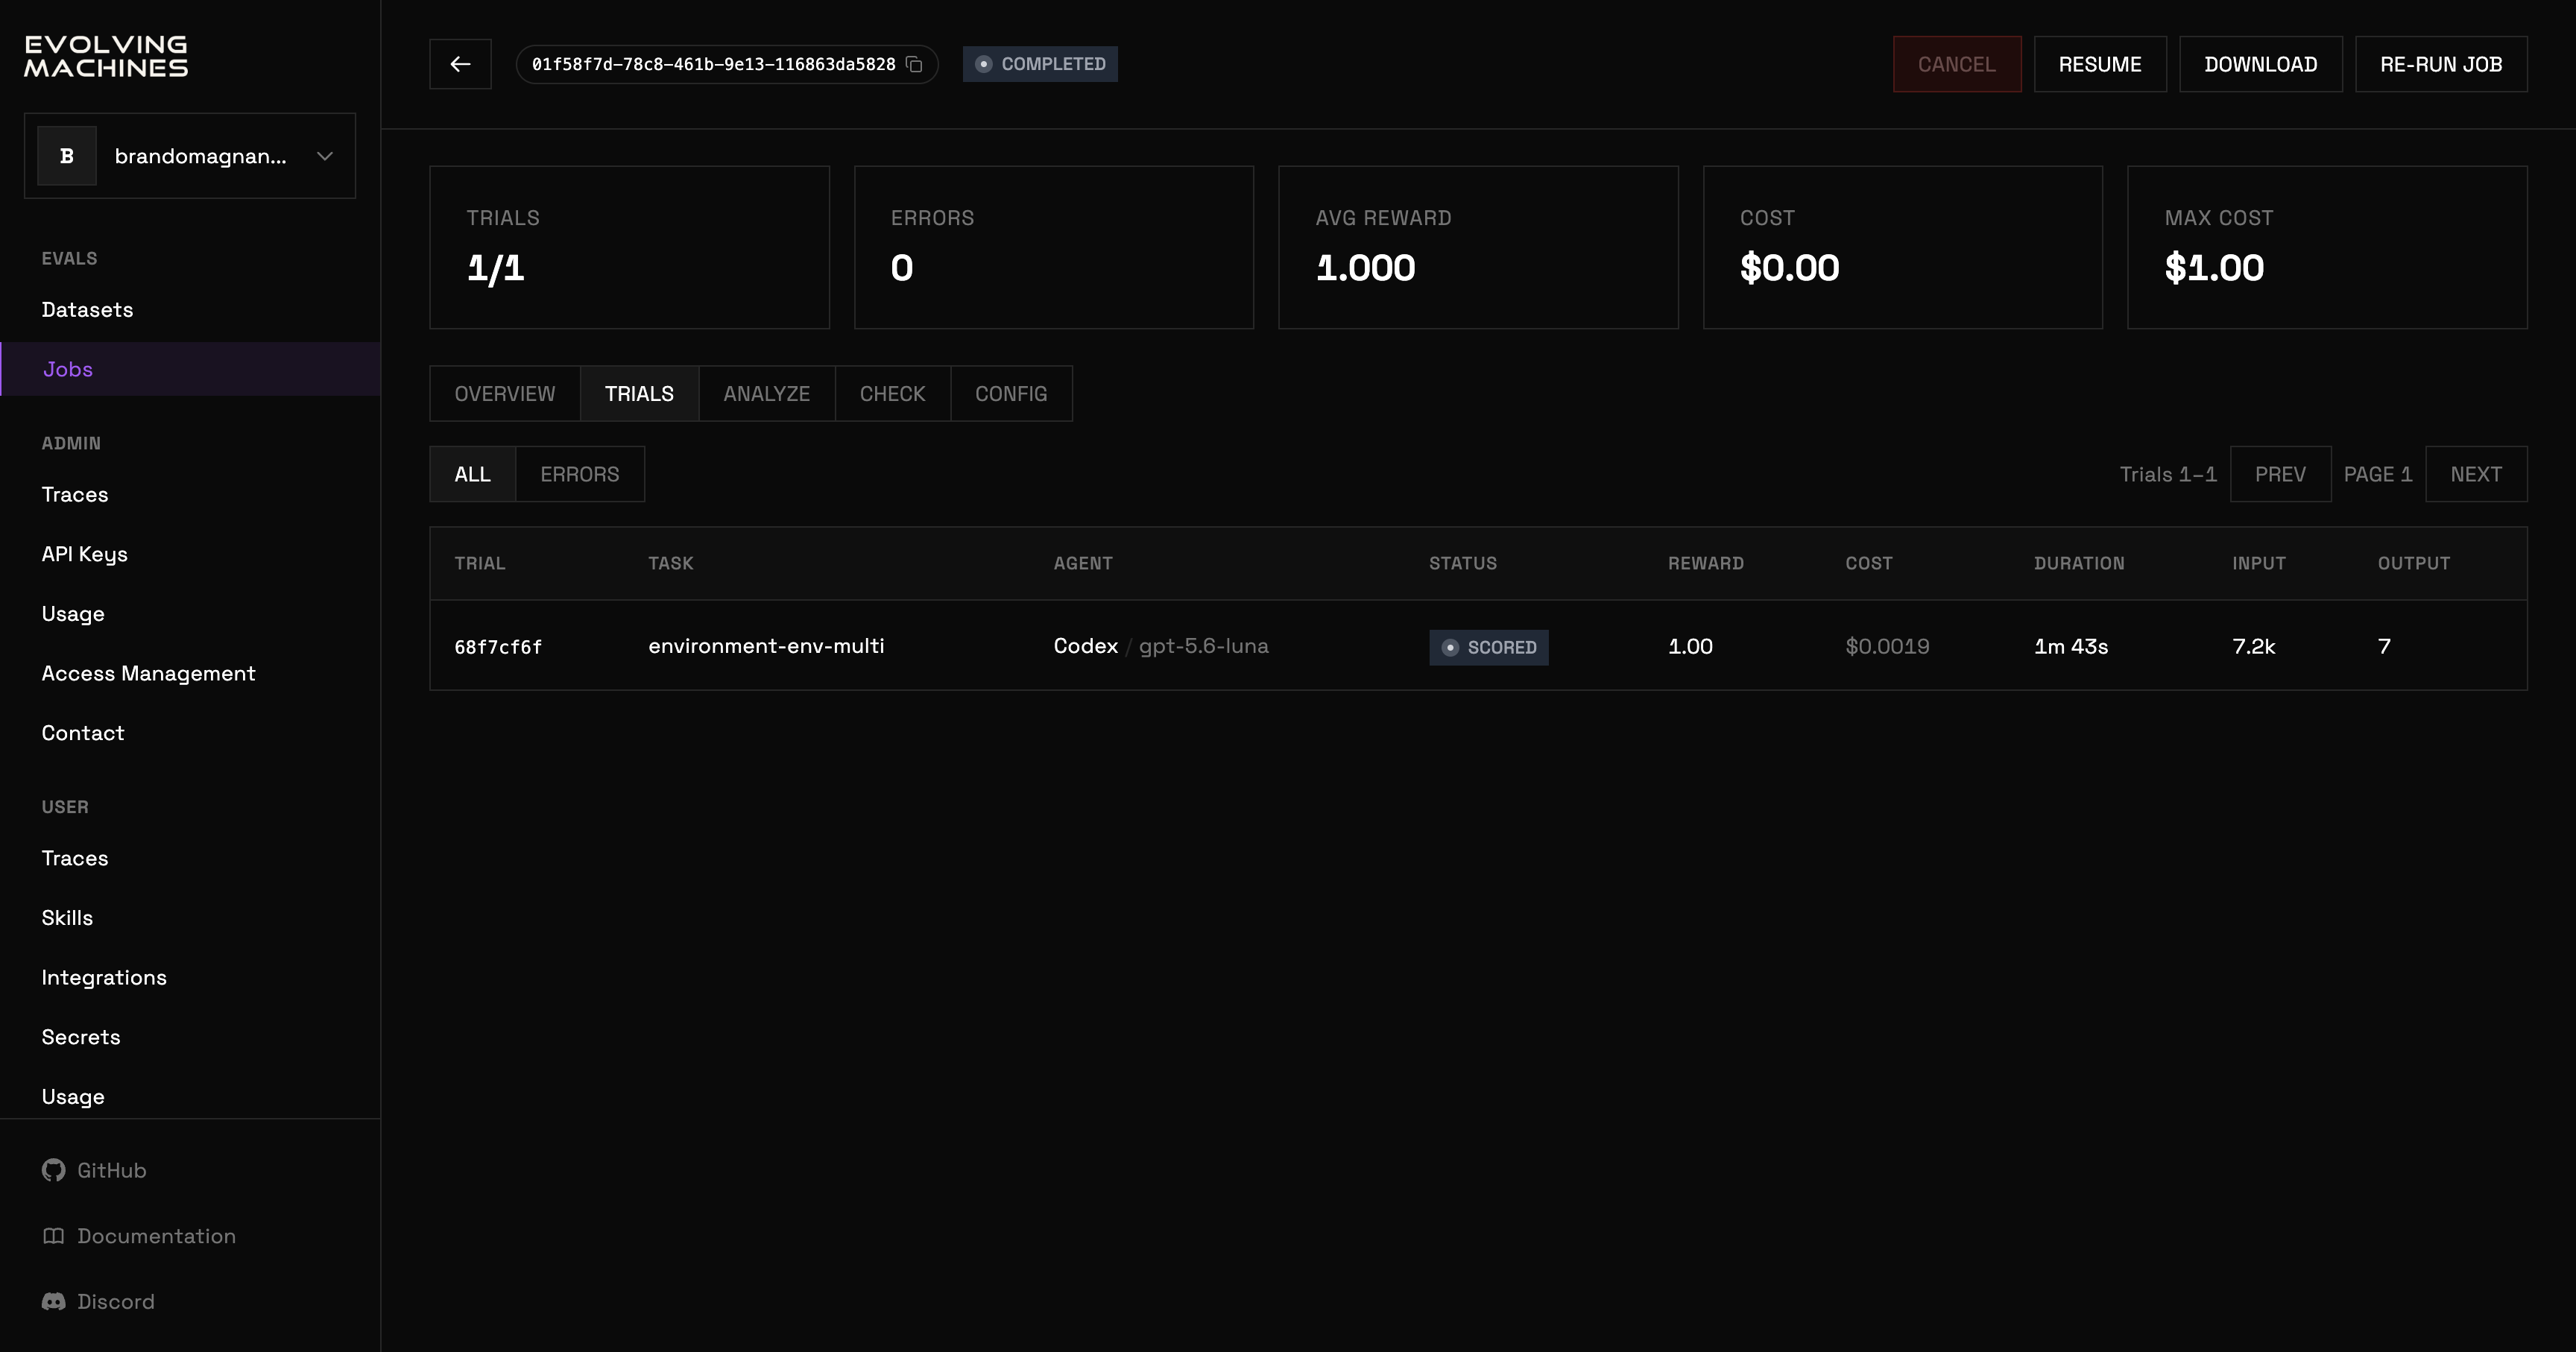This screenshot has width=2576, height=1352.
Task: Click the Evolving Machines logo
Action: 106,56
